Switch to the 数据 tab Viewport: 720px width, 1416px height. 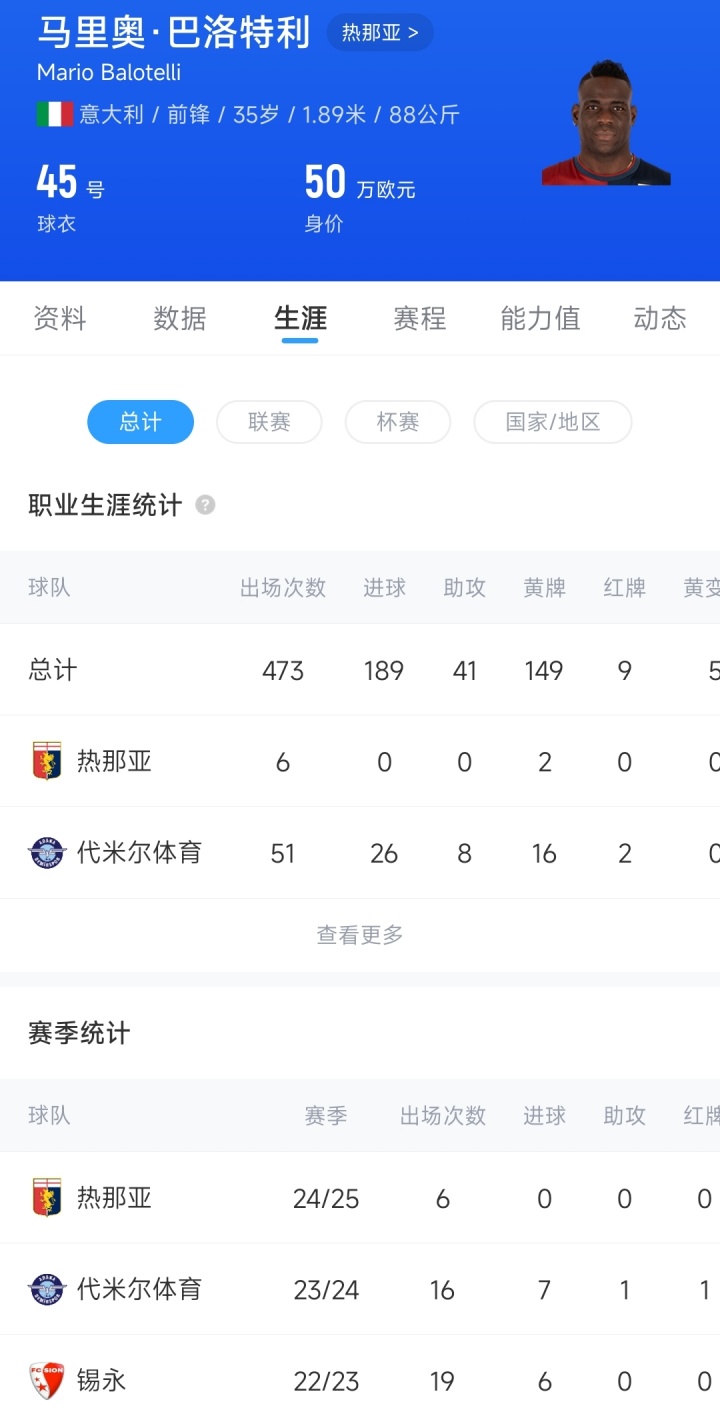[180, 319]
